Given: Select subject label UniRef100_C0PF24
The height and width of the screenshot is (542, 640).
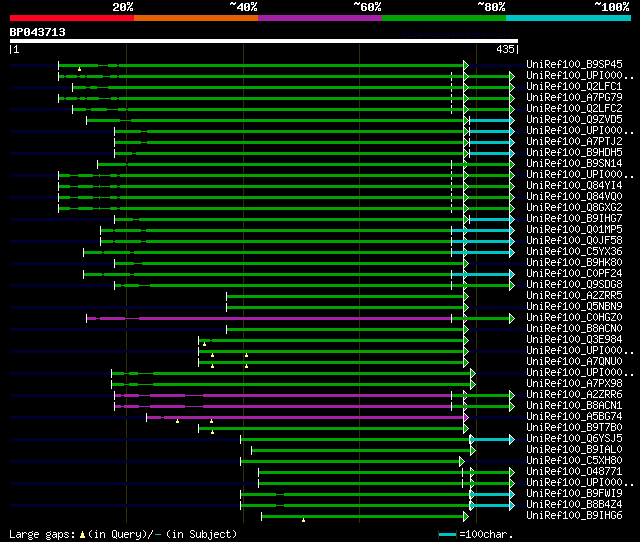Looking at the screenshot, I should pos(574,274).
